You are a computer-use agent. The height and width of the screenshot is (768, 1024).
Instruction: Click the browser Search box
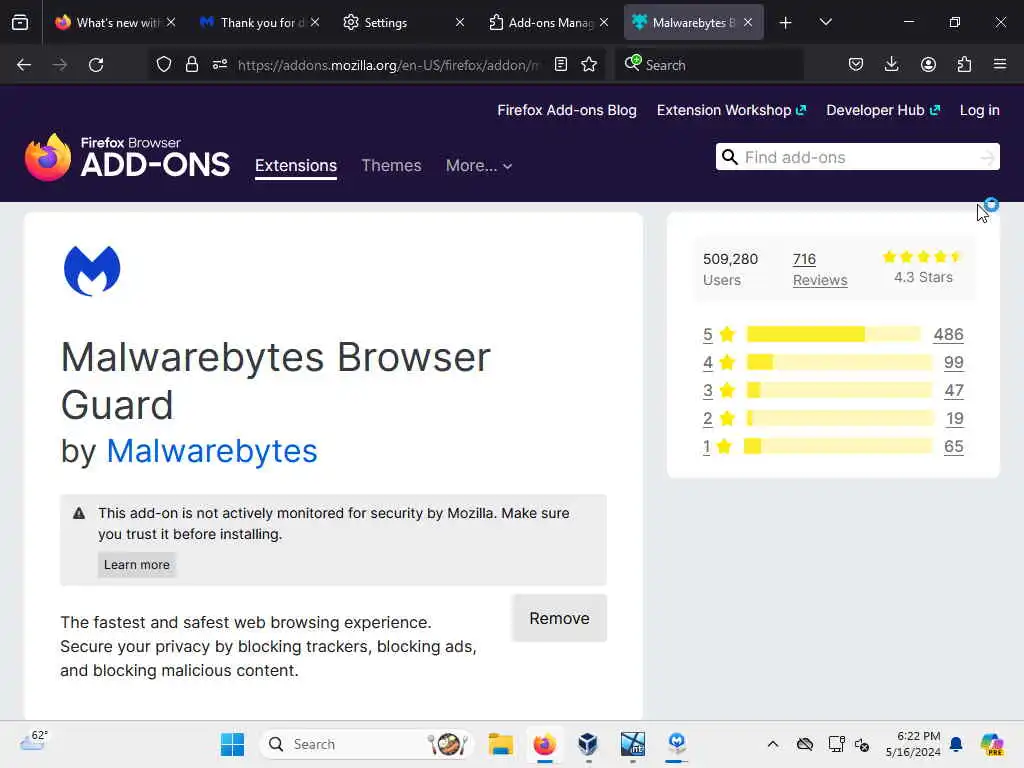[x=709, y=65]
